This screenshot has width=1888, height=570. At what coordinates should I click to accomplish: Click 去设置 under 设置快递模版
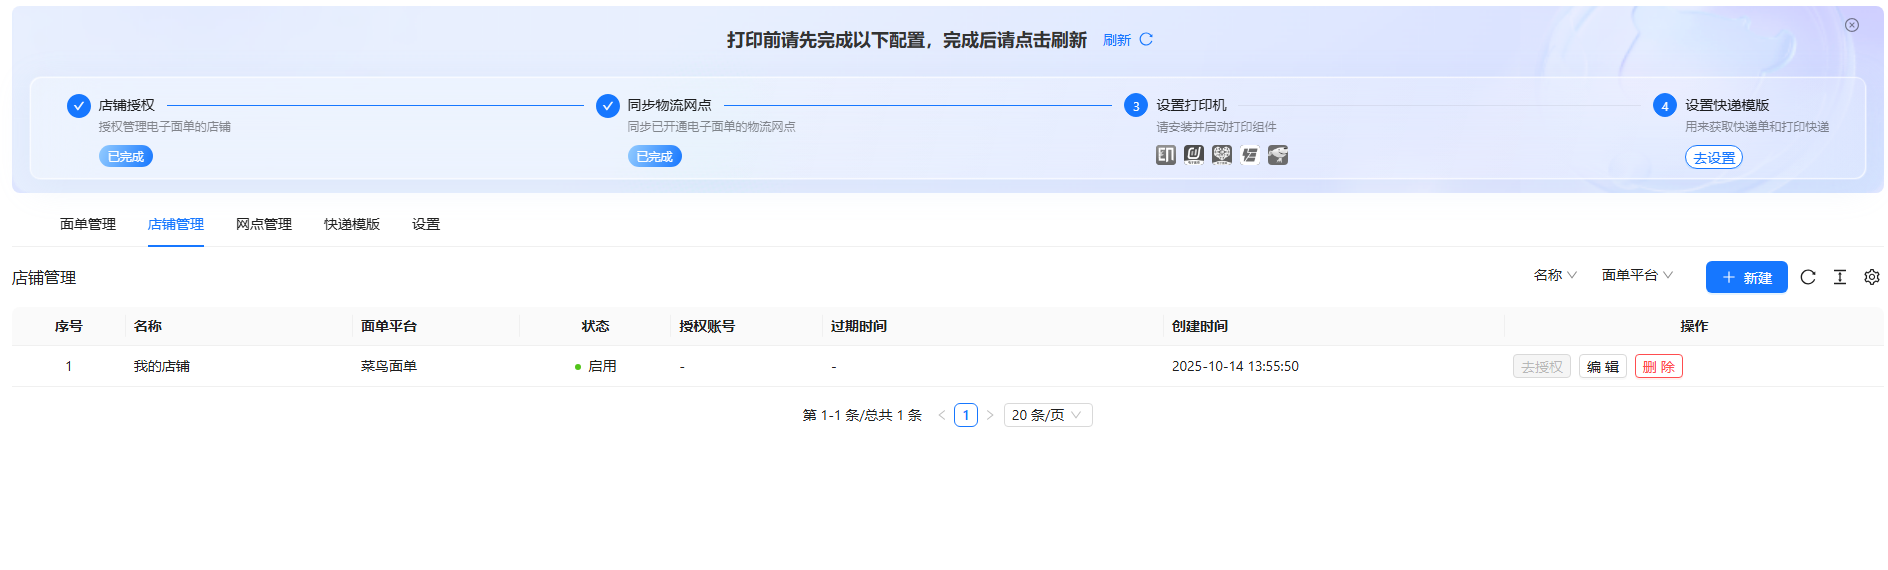coord(1713,158)
